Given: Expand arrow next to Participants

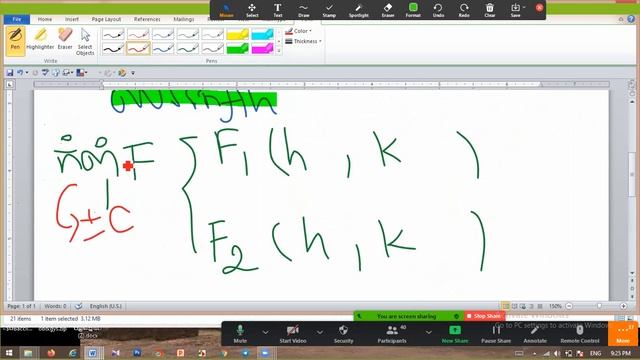Looking at the screenshot, I should pyautogui.click(x=429, y=332).
